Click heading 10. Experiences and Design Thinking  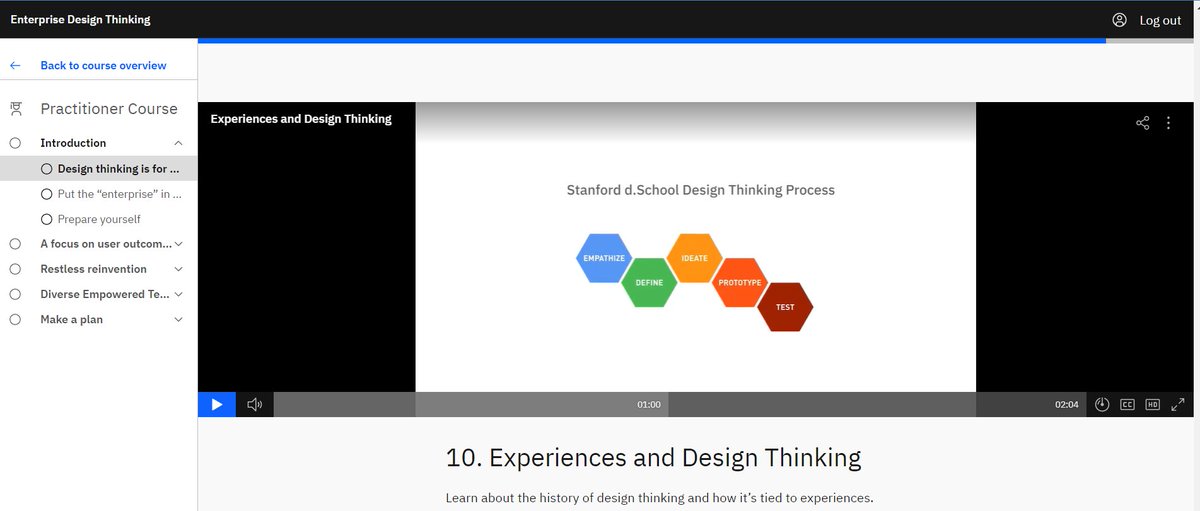[x=653, y=458]
